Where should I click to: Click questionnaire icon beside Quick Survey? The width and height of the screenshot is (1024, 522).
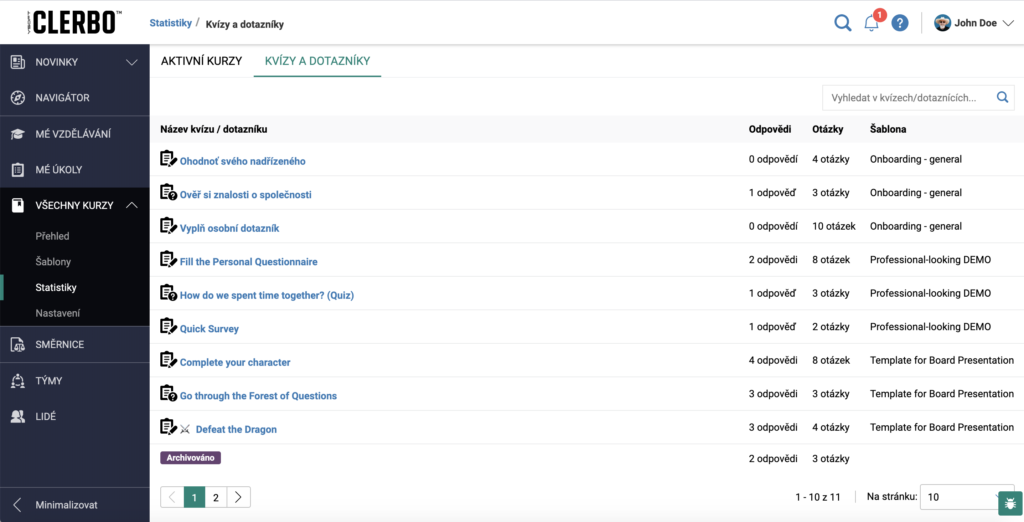click(x=168, y=326)
